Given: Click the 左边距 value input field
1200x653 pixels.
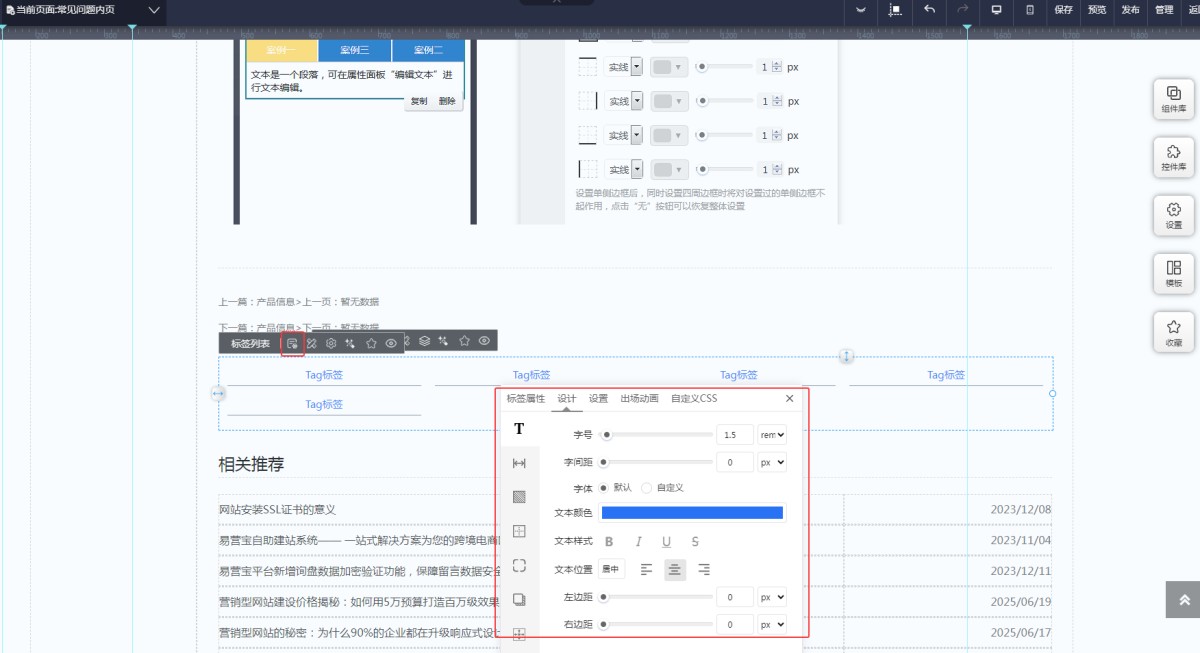Looking at the screenshot, I should (x=735, y=597).
